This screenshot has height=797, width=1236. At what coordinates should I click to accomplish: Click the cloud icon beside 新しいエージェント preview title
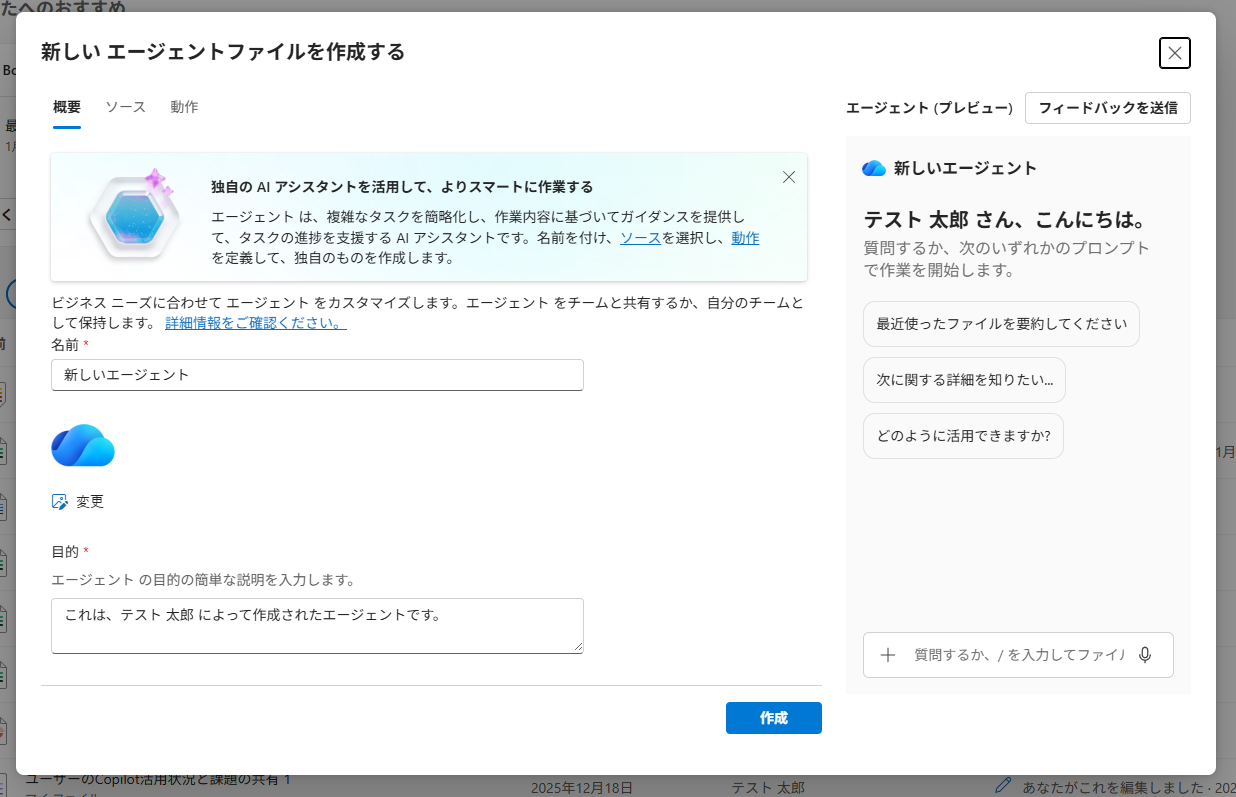click(874, 169)
